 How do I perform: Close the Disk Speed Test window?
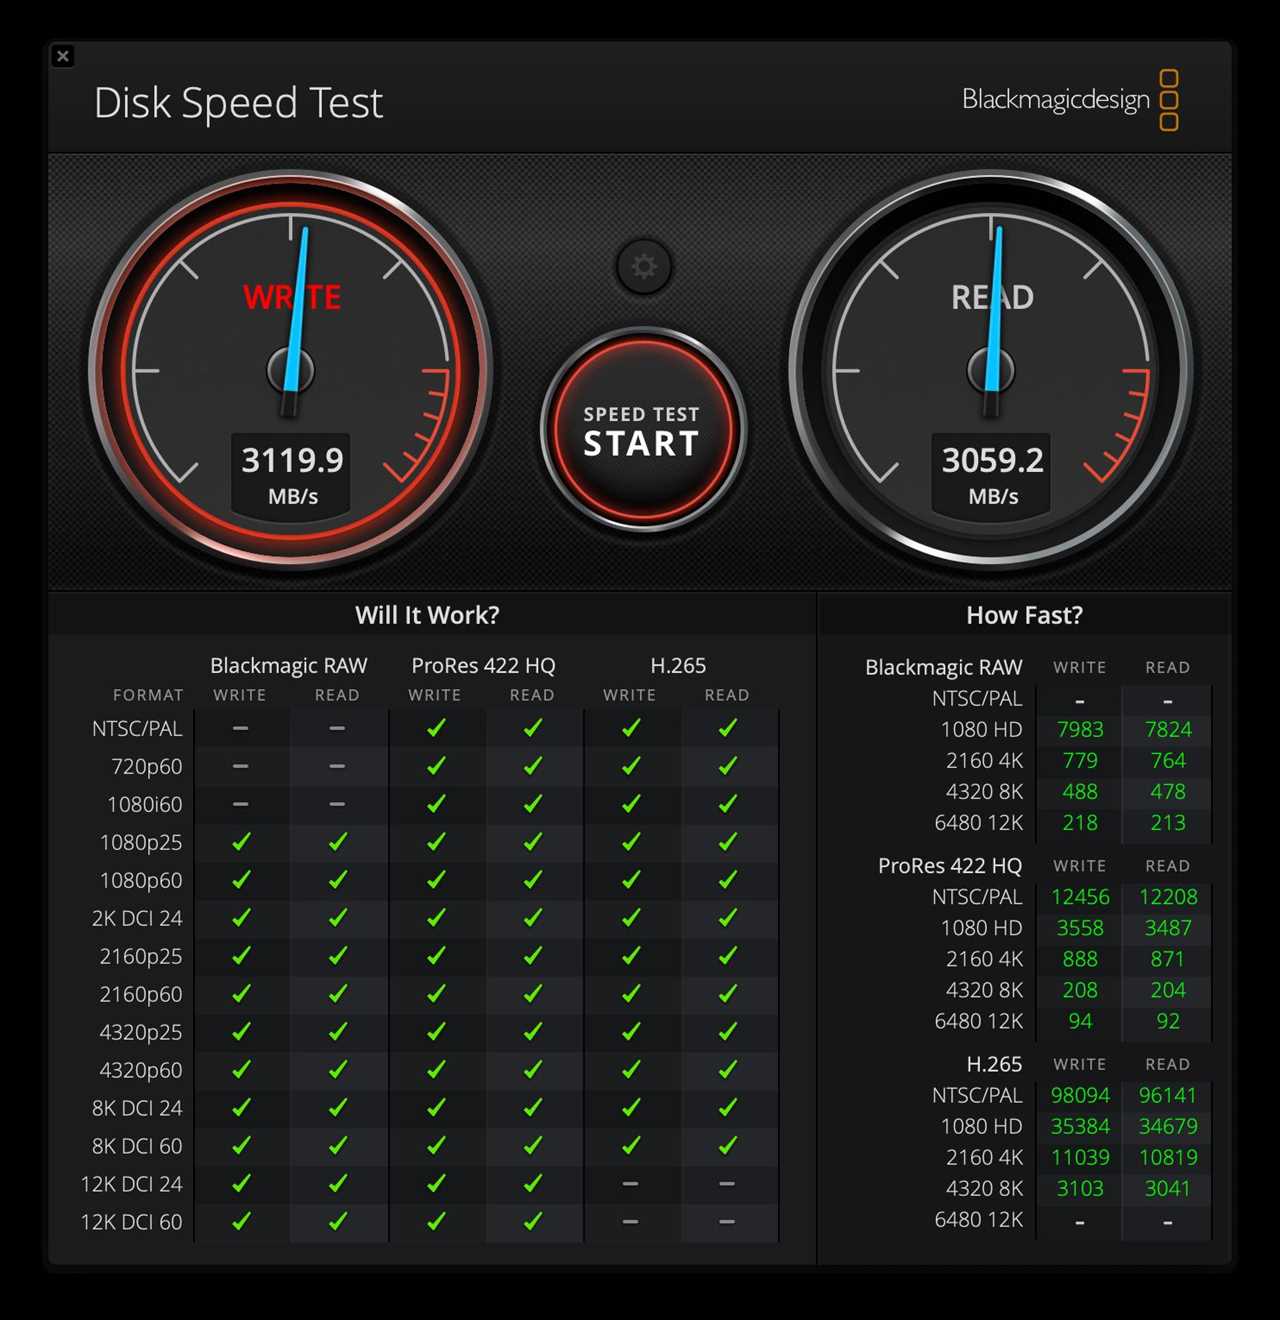coord(63,56)
